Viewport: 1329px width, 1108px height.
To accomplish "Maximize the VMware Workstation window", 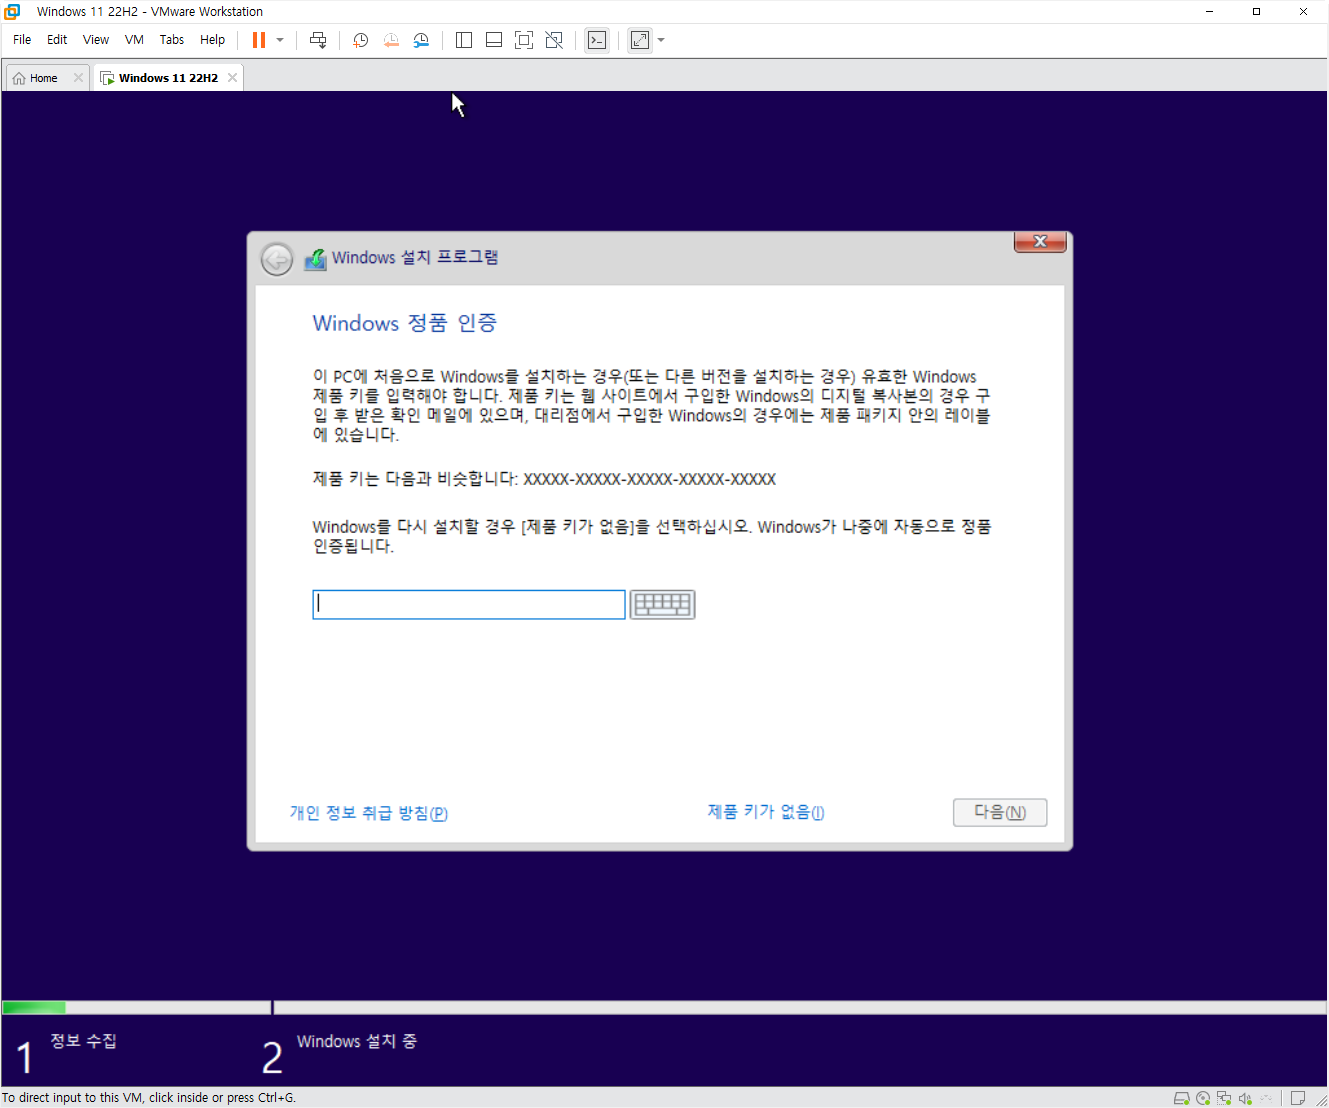I will click(x=1256, y=12).
